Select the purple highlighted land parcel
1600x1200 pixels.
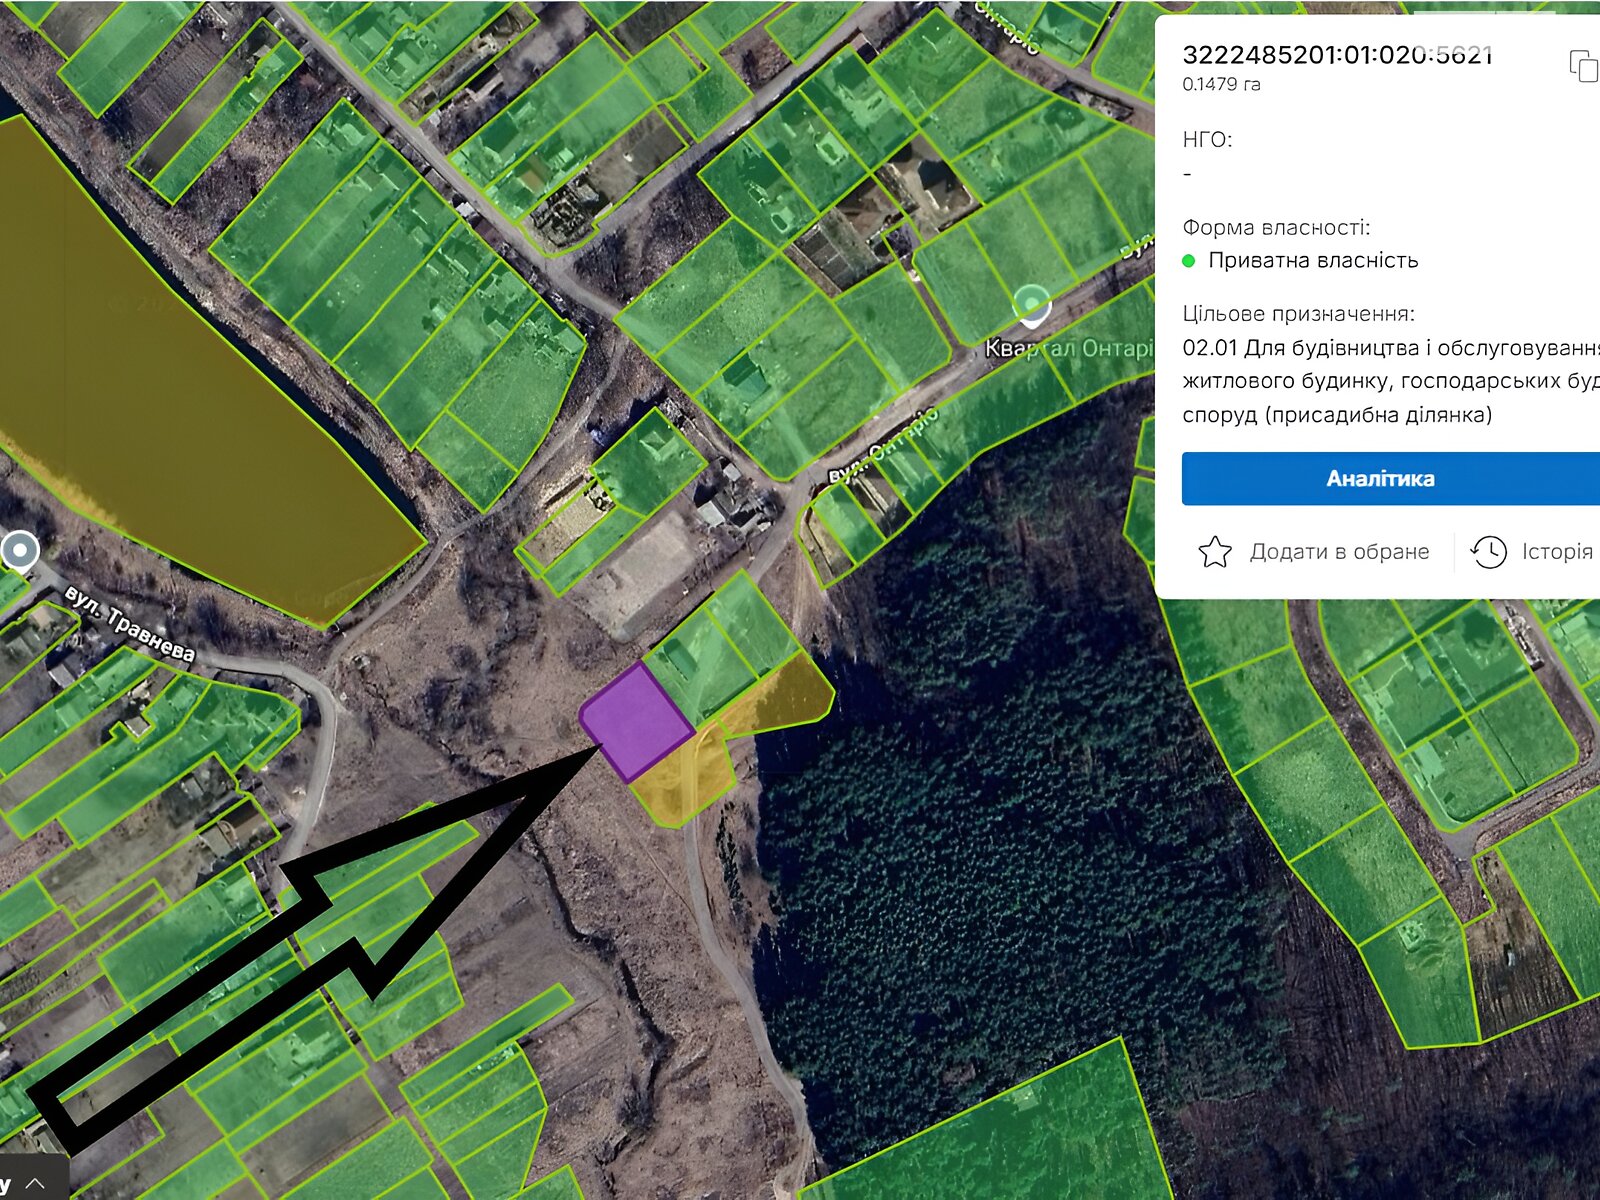[637, 720]
